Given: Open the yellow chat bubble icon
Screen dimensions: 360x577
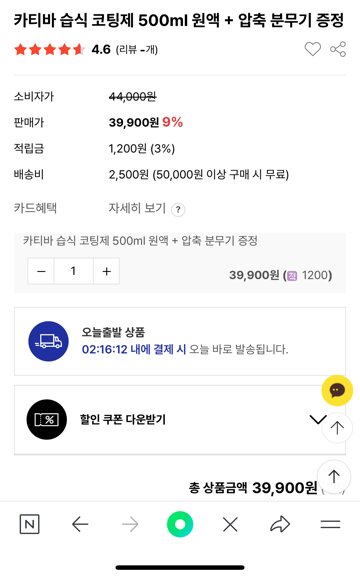Looking at the screenshot, I should 337,390.
